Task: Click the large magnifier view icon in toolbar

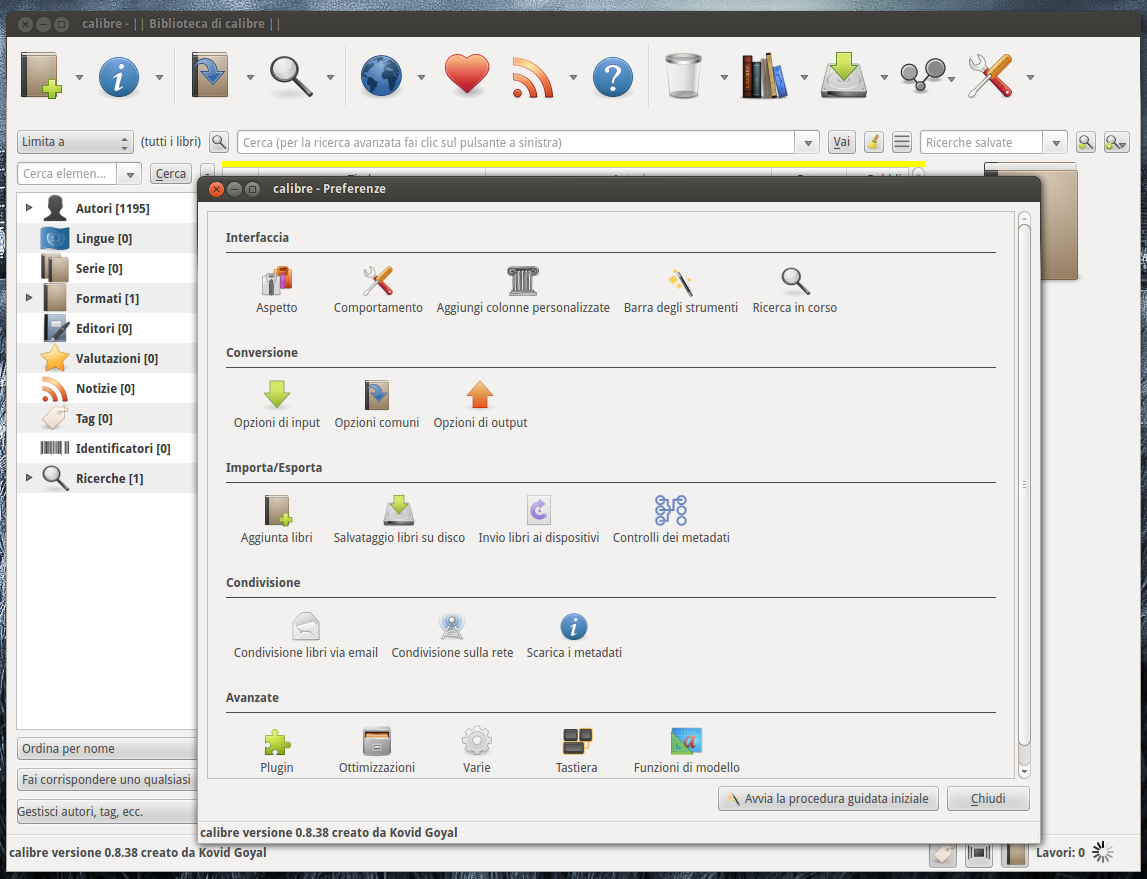Action: point(290,76)
